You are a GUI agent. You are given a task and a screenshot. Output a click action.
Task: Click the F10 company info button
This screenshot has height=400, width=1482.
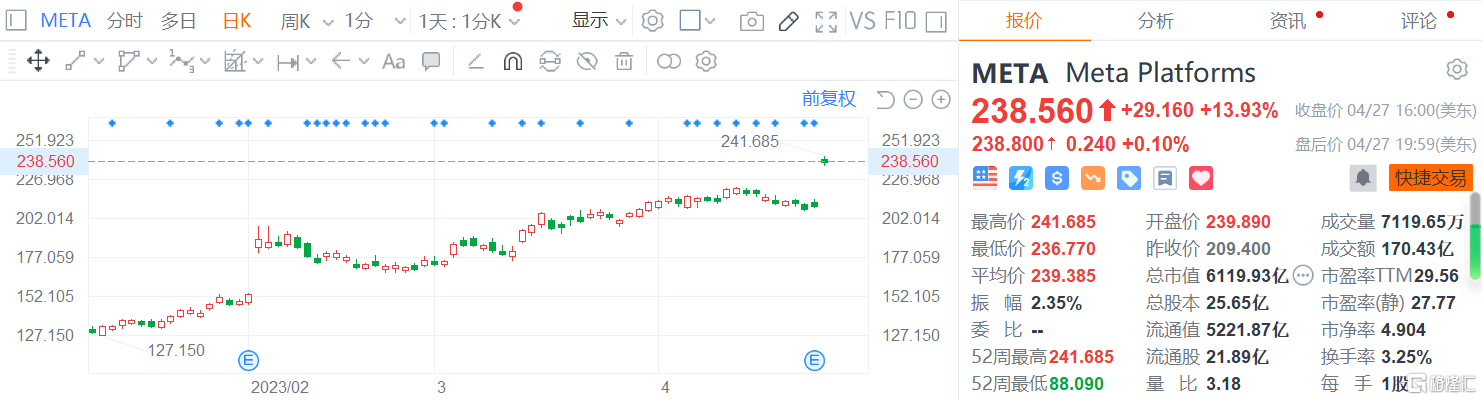[899, 21]
